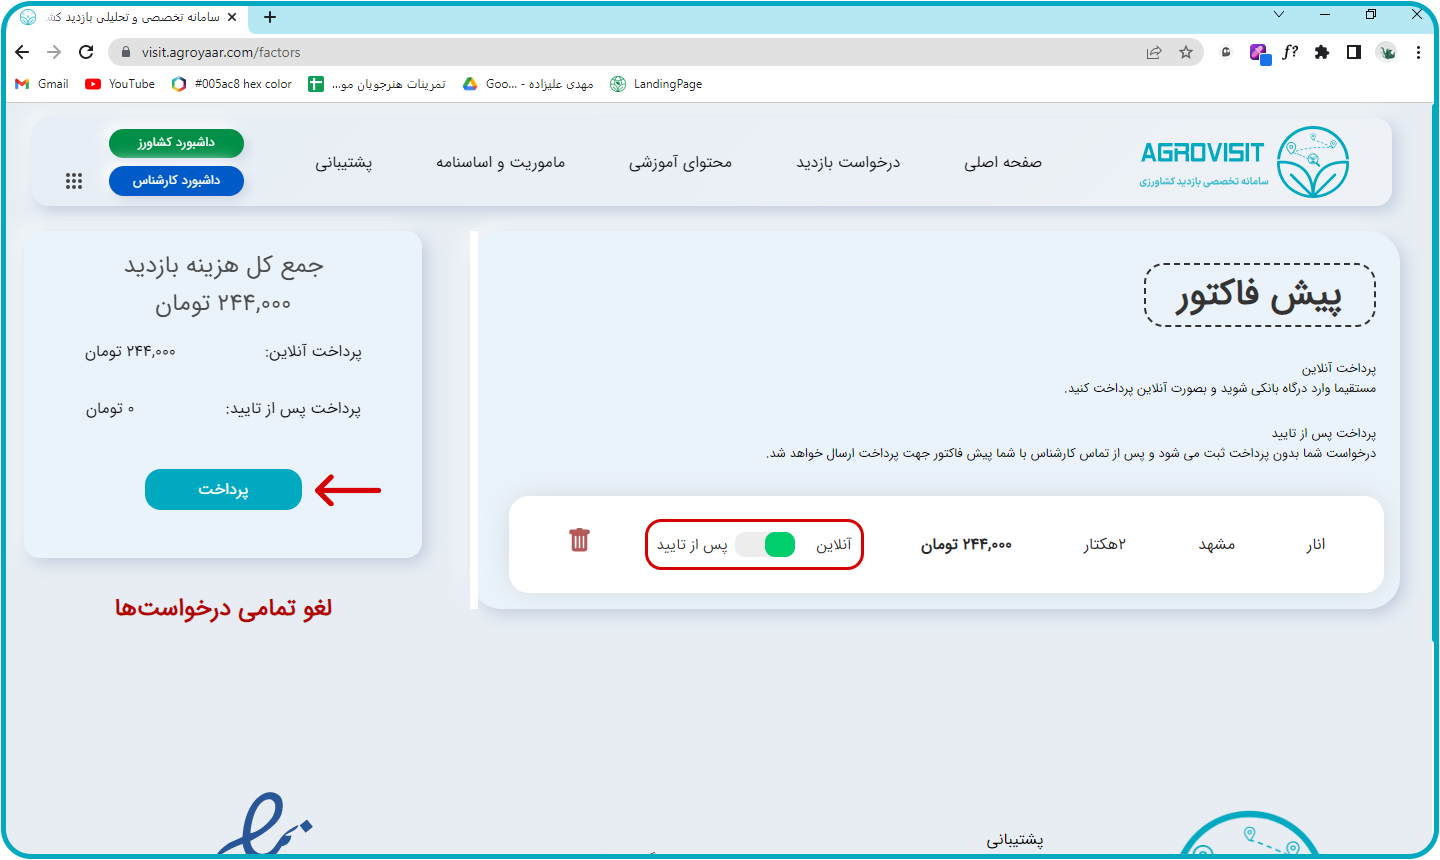Delete the انار request with trash icon
Viewport: 1440px width, 860px height.
579,540
